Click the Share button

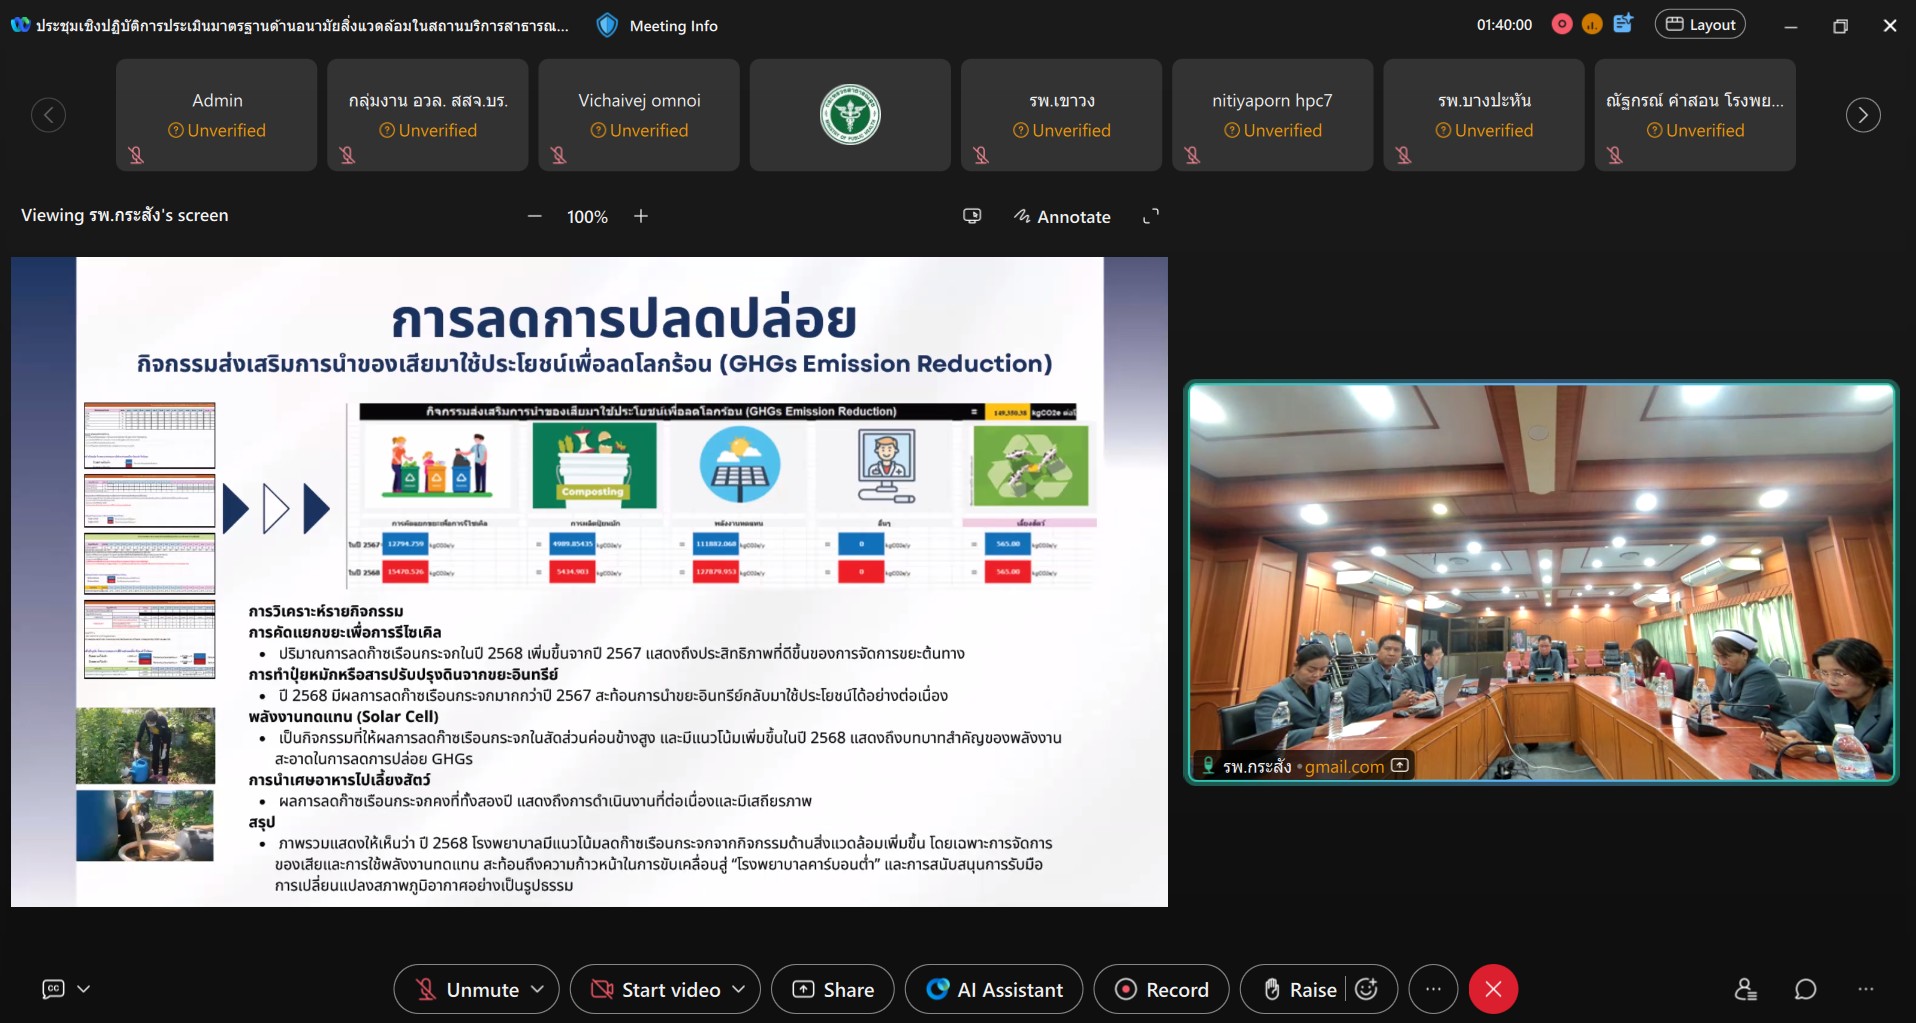click(x=832, y=989)
